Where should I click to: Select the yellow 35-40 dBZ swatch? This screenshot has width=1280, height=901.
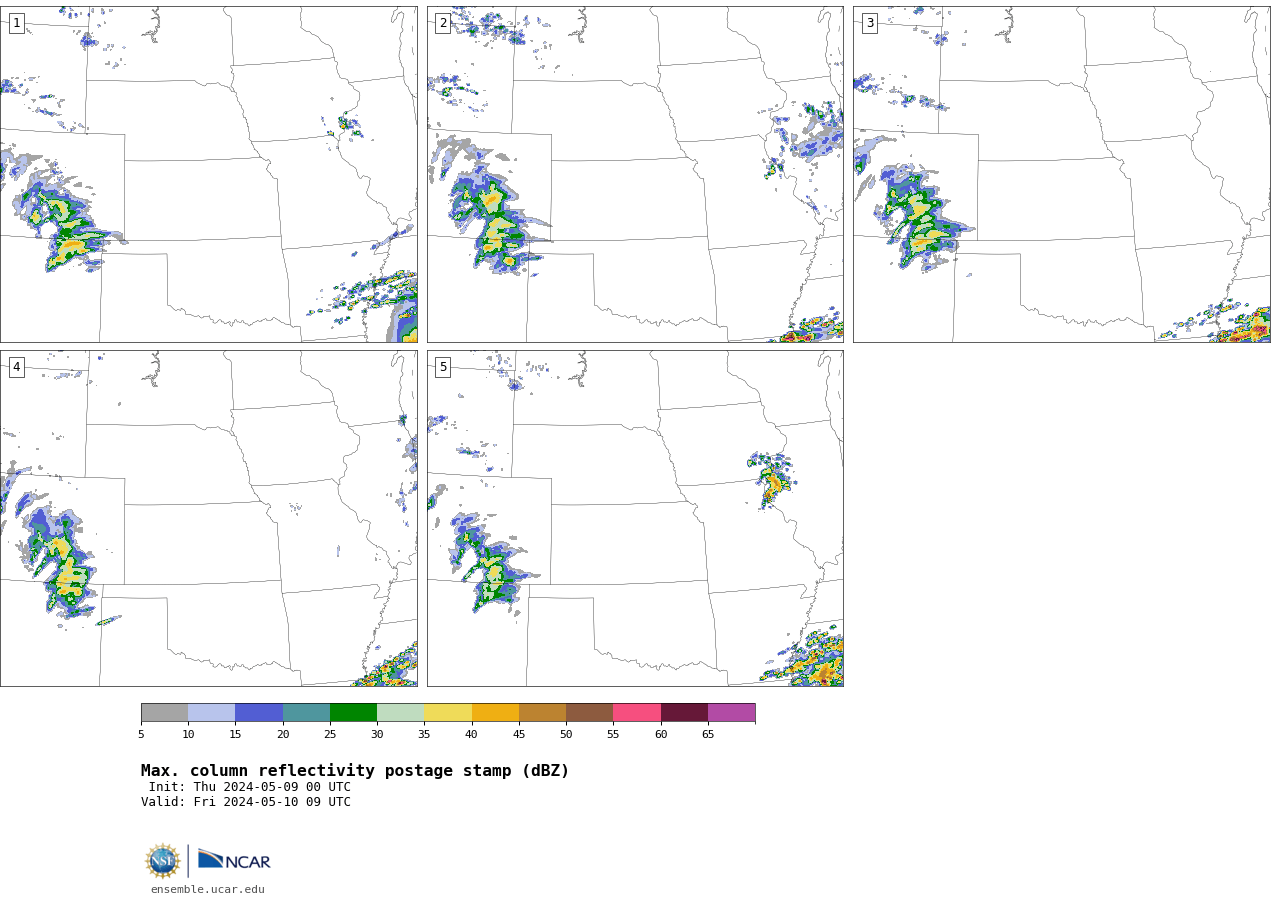click(448, 712)
